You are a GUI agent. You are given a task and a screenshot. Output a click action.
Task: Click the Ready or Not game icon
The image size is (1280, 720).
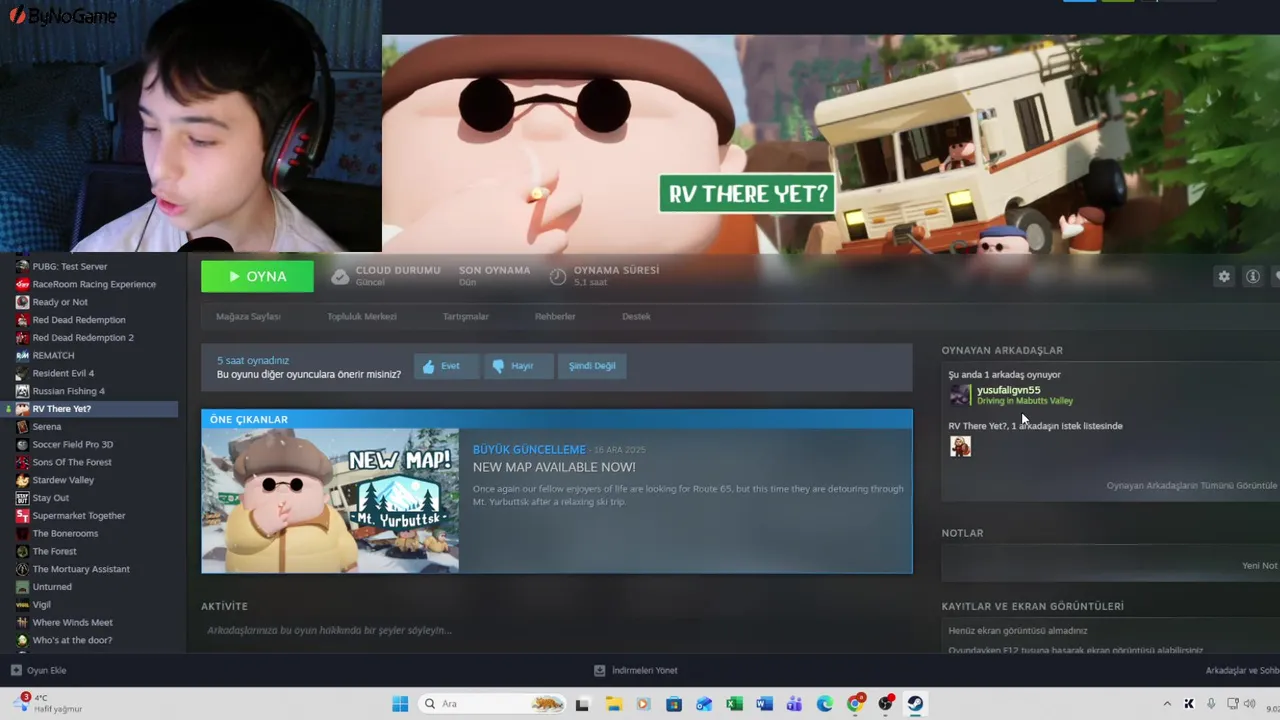coord(22,302)
